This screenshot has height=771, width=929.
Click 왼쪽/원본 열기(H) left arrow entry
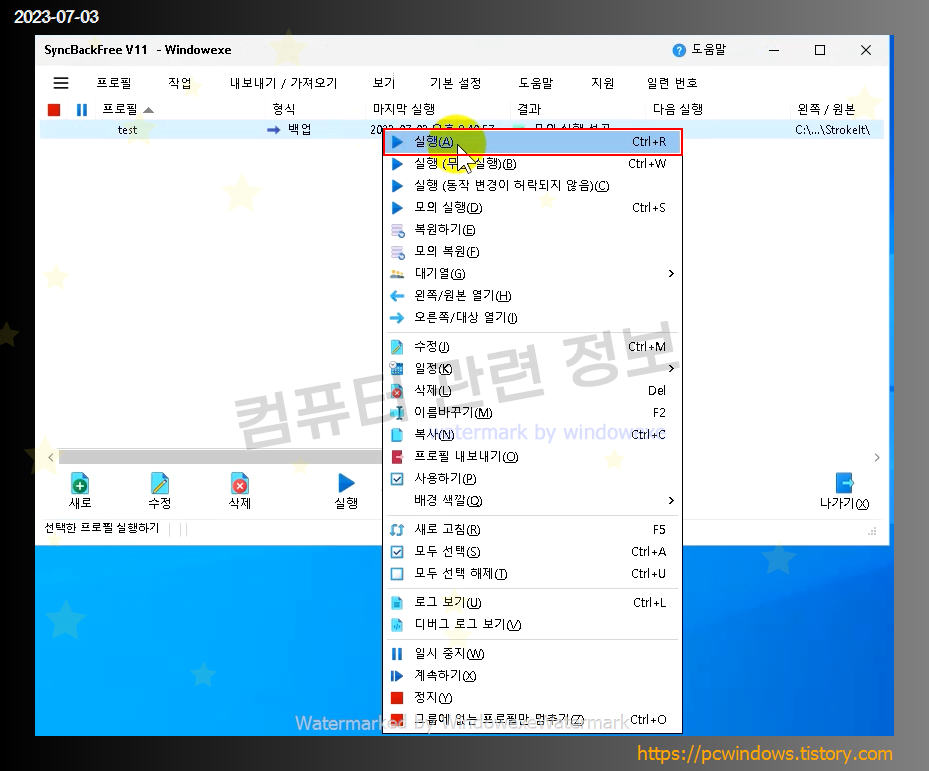(533, 295)
